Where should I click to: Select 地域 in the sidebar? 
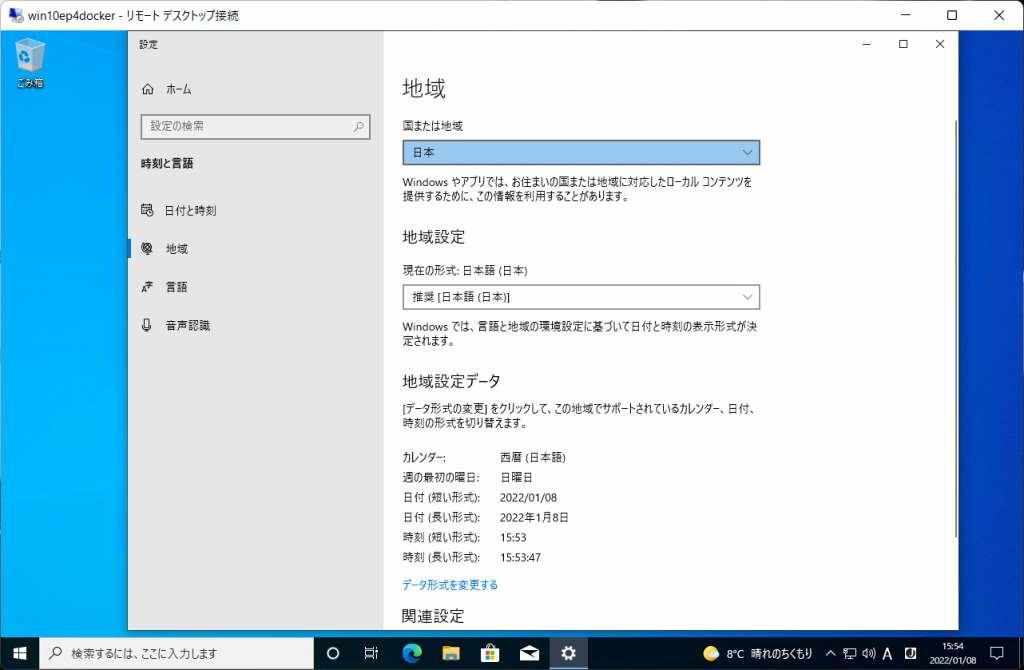(x=165, y=249)
